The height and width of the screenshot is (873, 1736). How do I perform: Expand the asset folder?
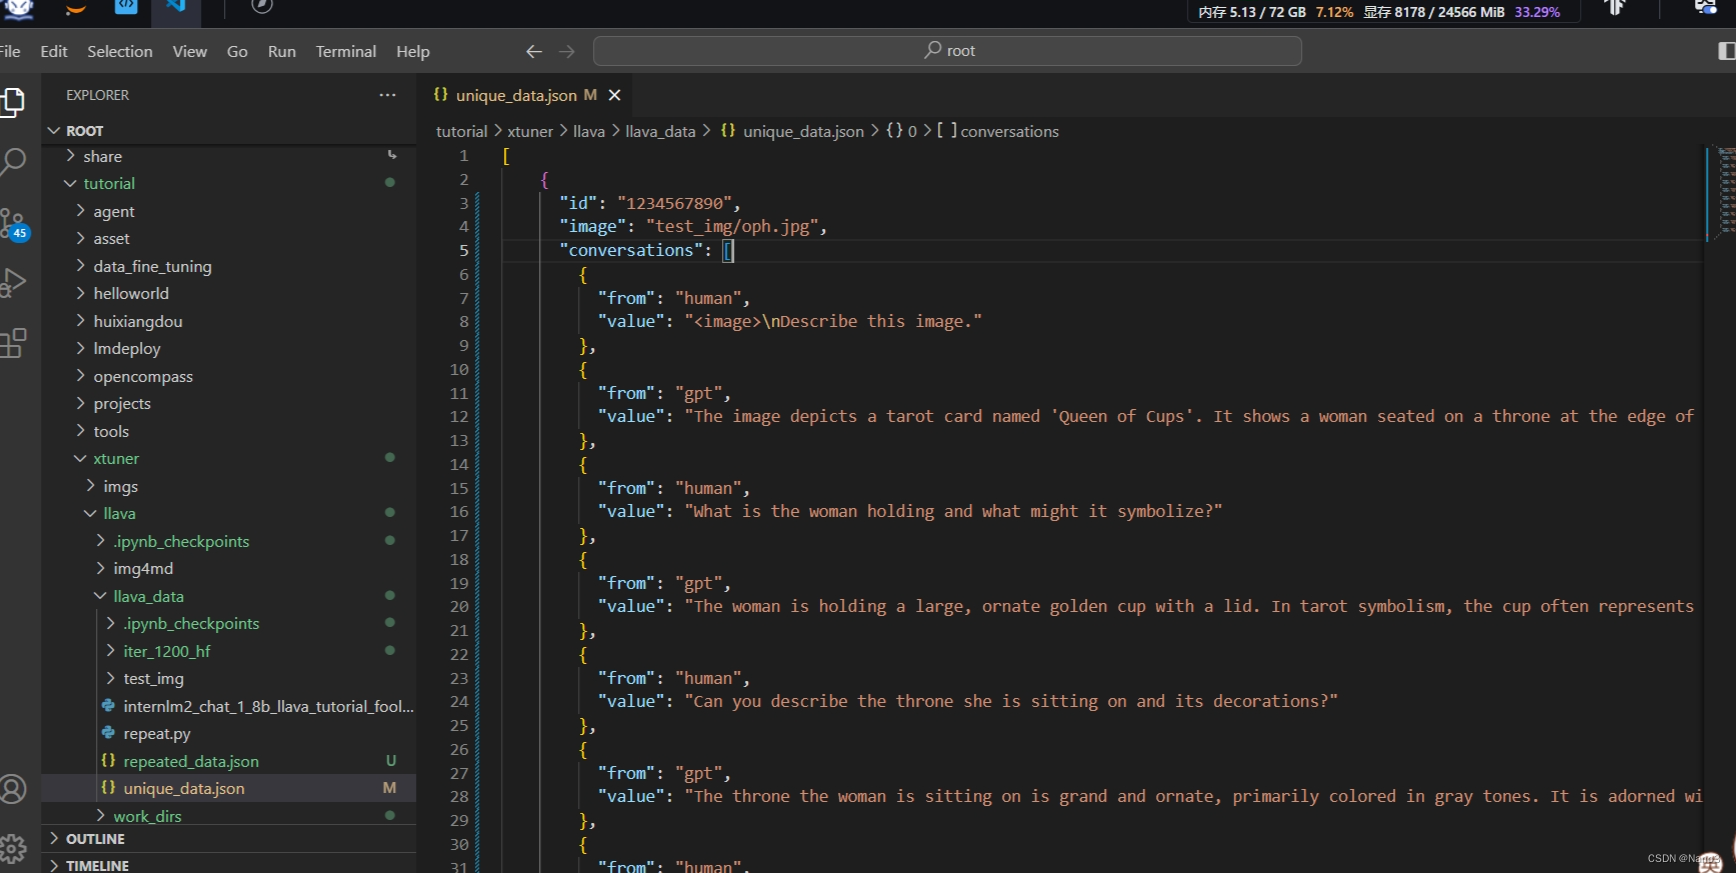click(x=229, y=238)
